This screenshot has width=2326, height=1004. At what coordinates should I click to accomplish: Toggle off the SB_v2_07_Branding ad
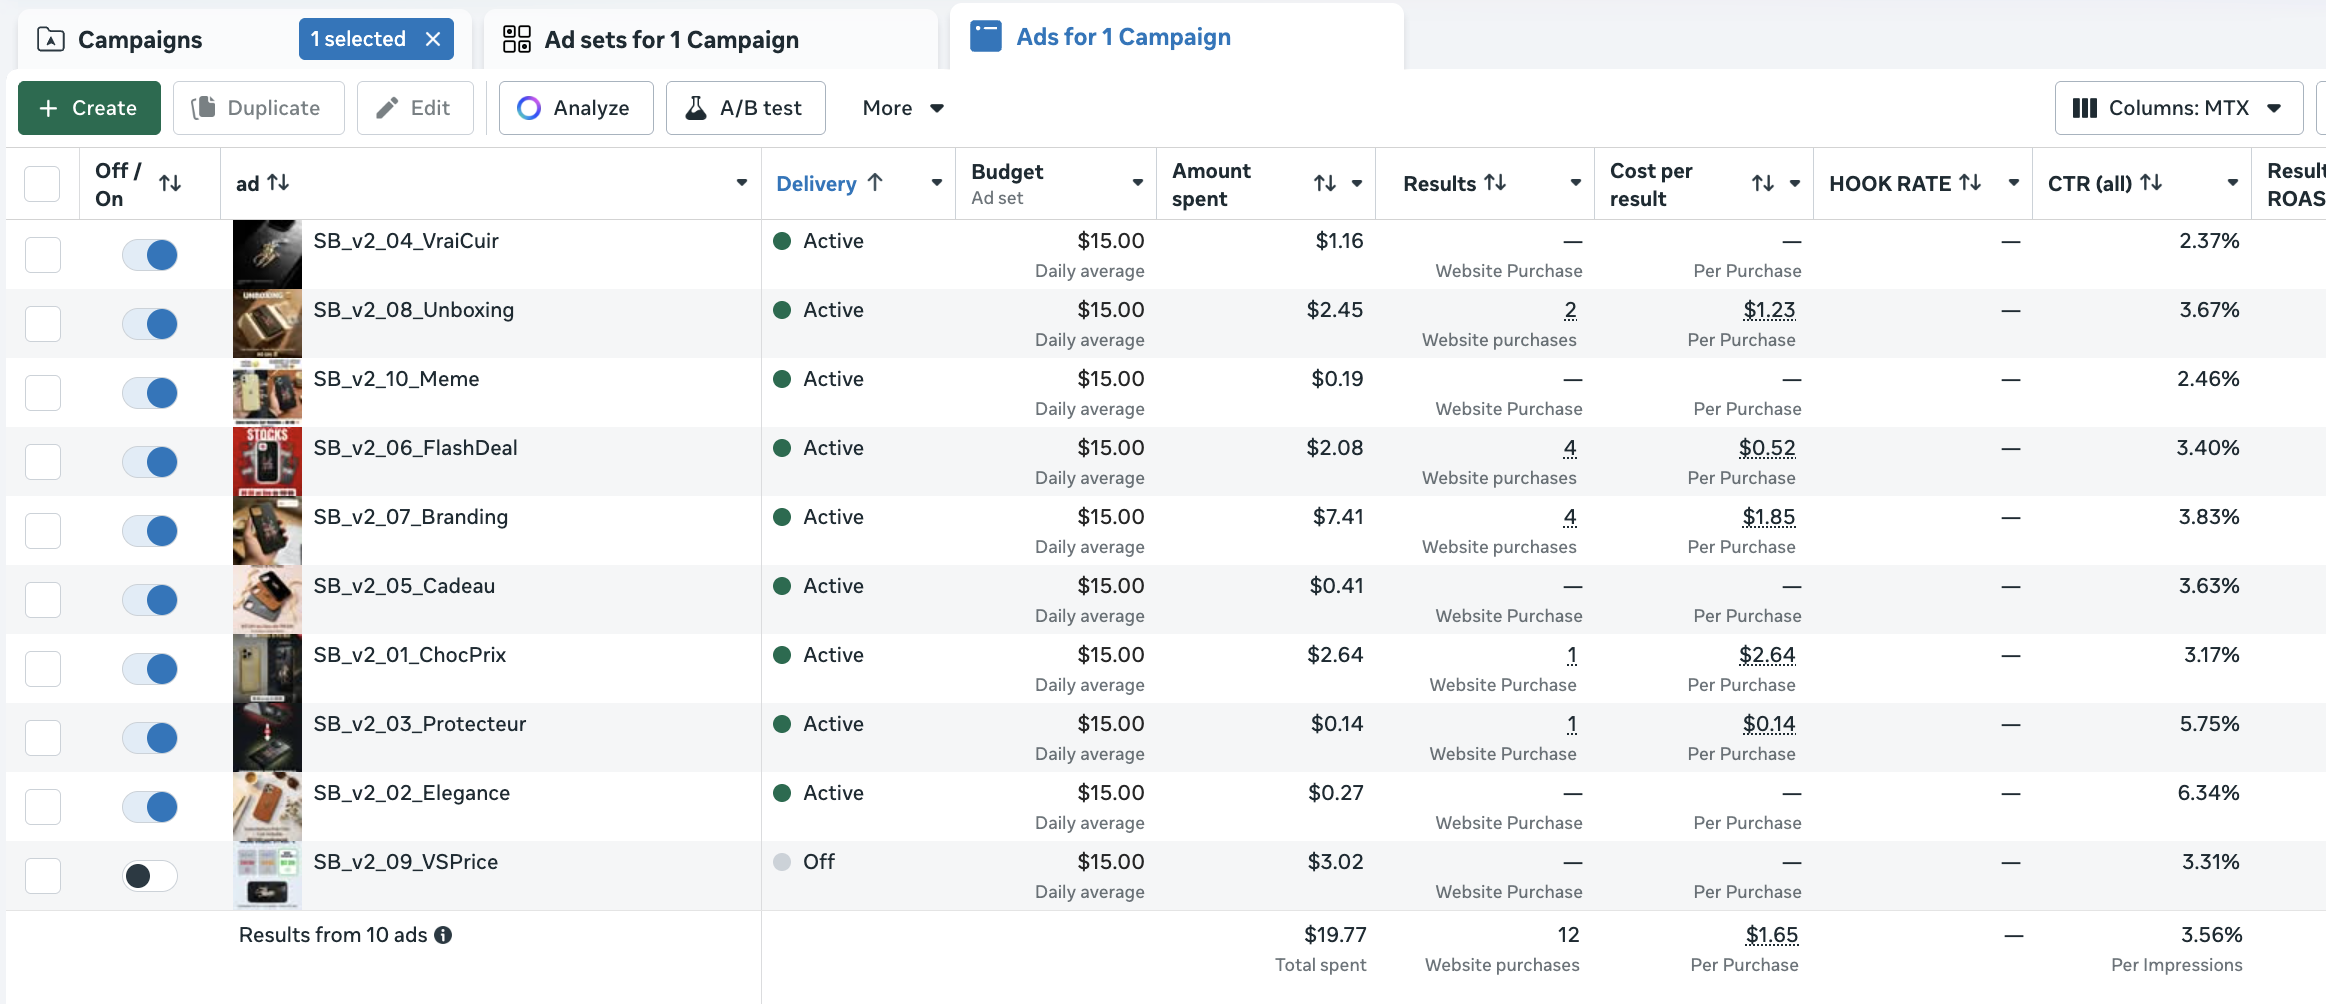150,531
